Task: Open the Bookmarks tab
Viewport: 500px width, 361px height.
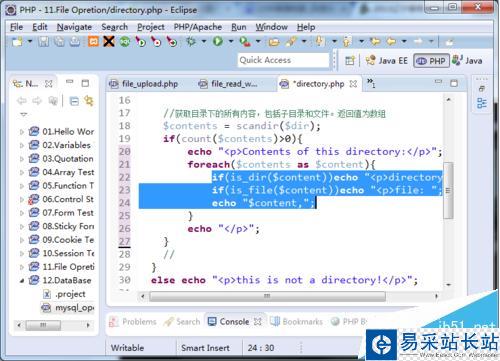Action: tap(297, 322)
